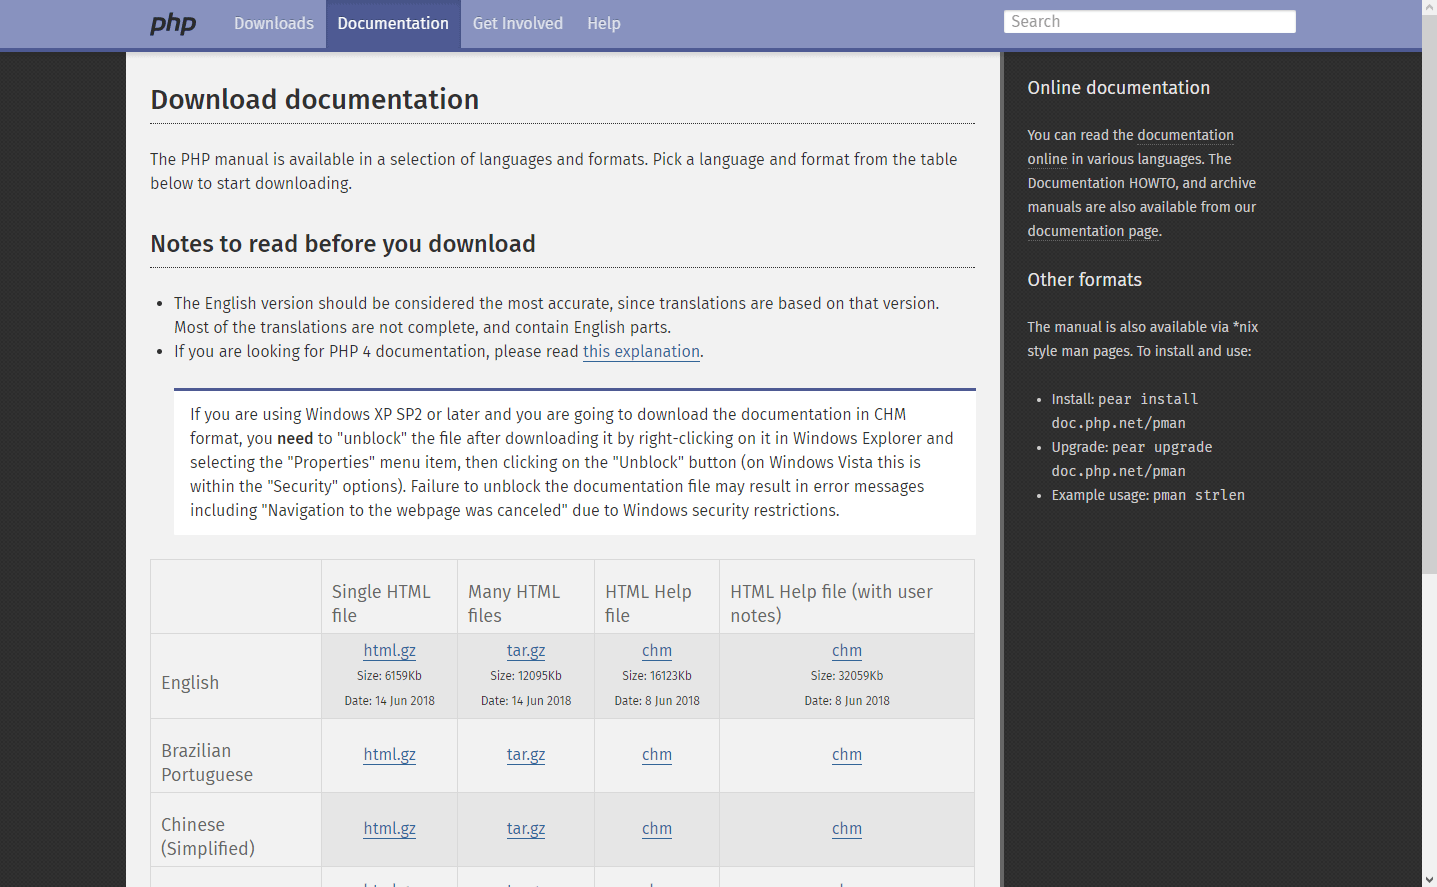Download English tar.gz many HTML files
Image resolution: width=1437 pixels, height=887 pixels.
pos(526,650)
